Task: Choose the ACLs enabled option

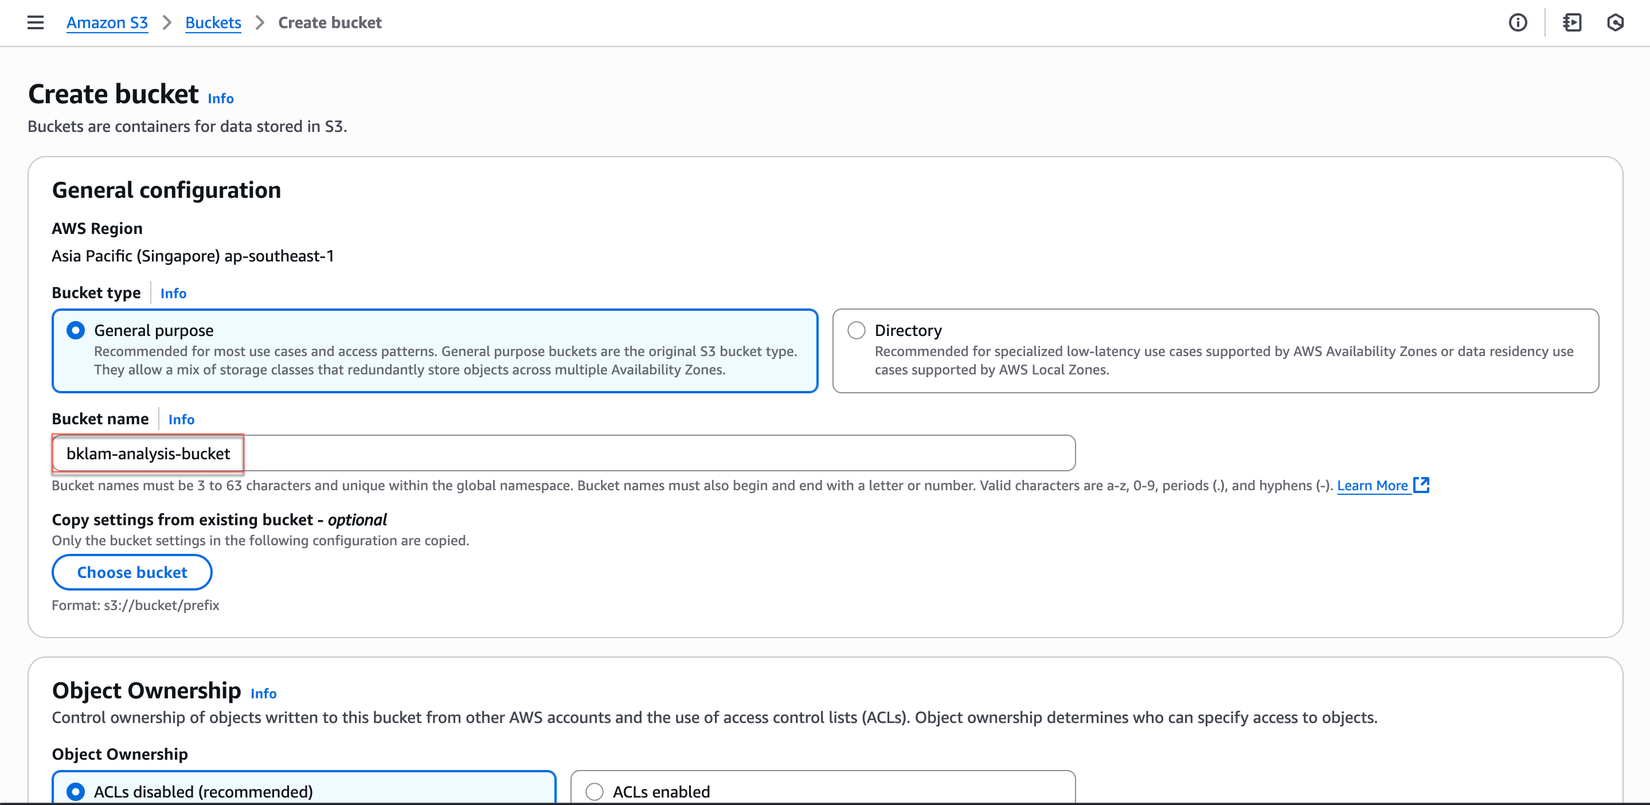Action: (595, 791)
